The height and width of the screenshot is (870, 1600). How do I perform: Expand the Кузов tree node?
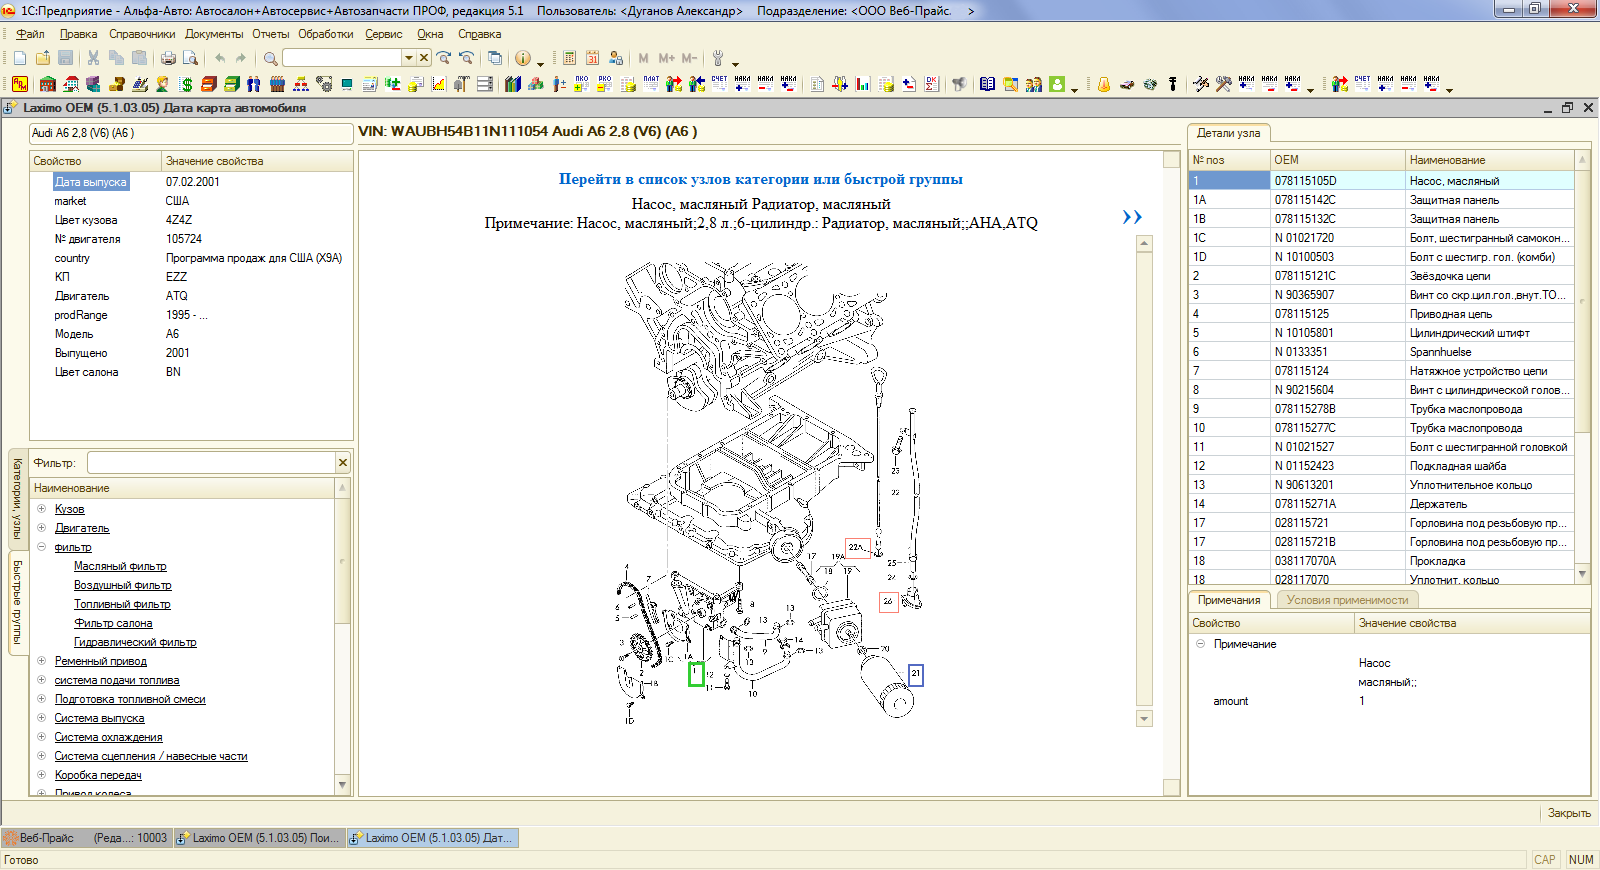42,509
